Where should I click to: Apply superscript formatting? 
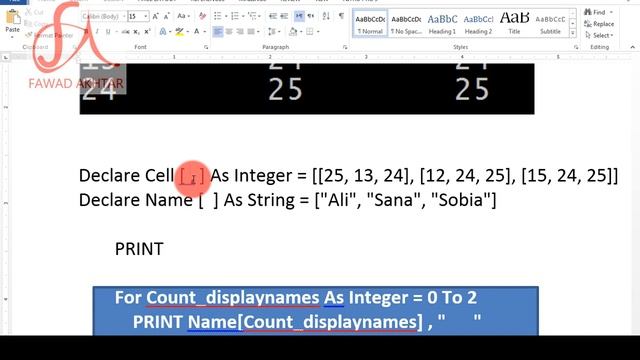pyautogui.click(x=147, y=31)
